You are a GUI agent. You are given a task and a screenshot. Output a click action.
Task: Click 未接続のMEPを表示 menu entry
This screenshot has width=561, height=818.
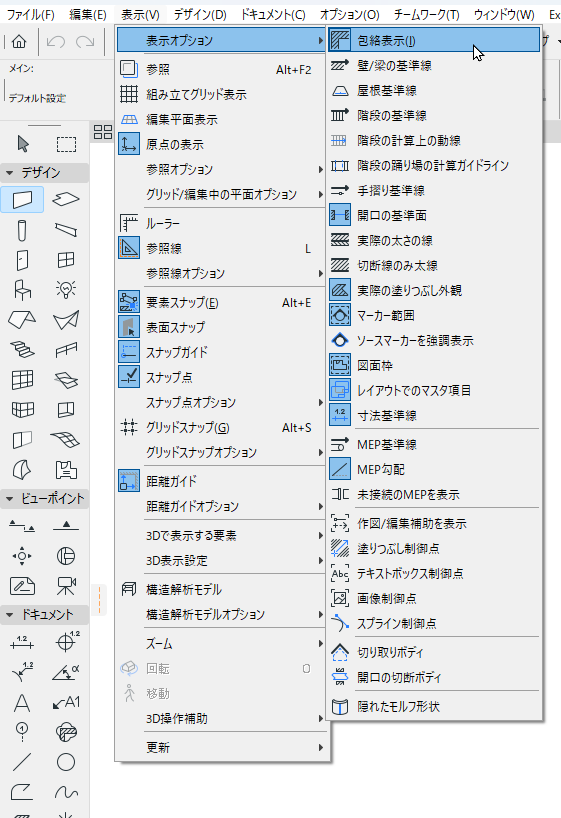pyautogui.click(x=434, y=495)
